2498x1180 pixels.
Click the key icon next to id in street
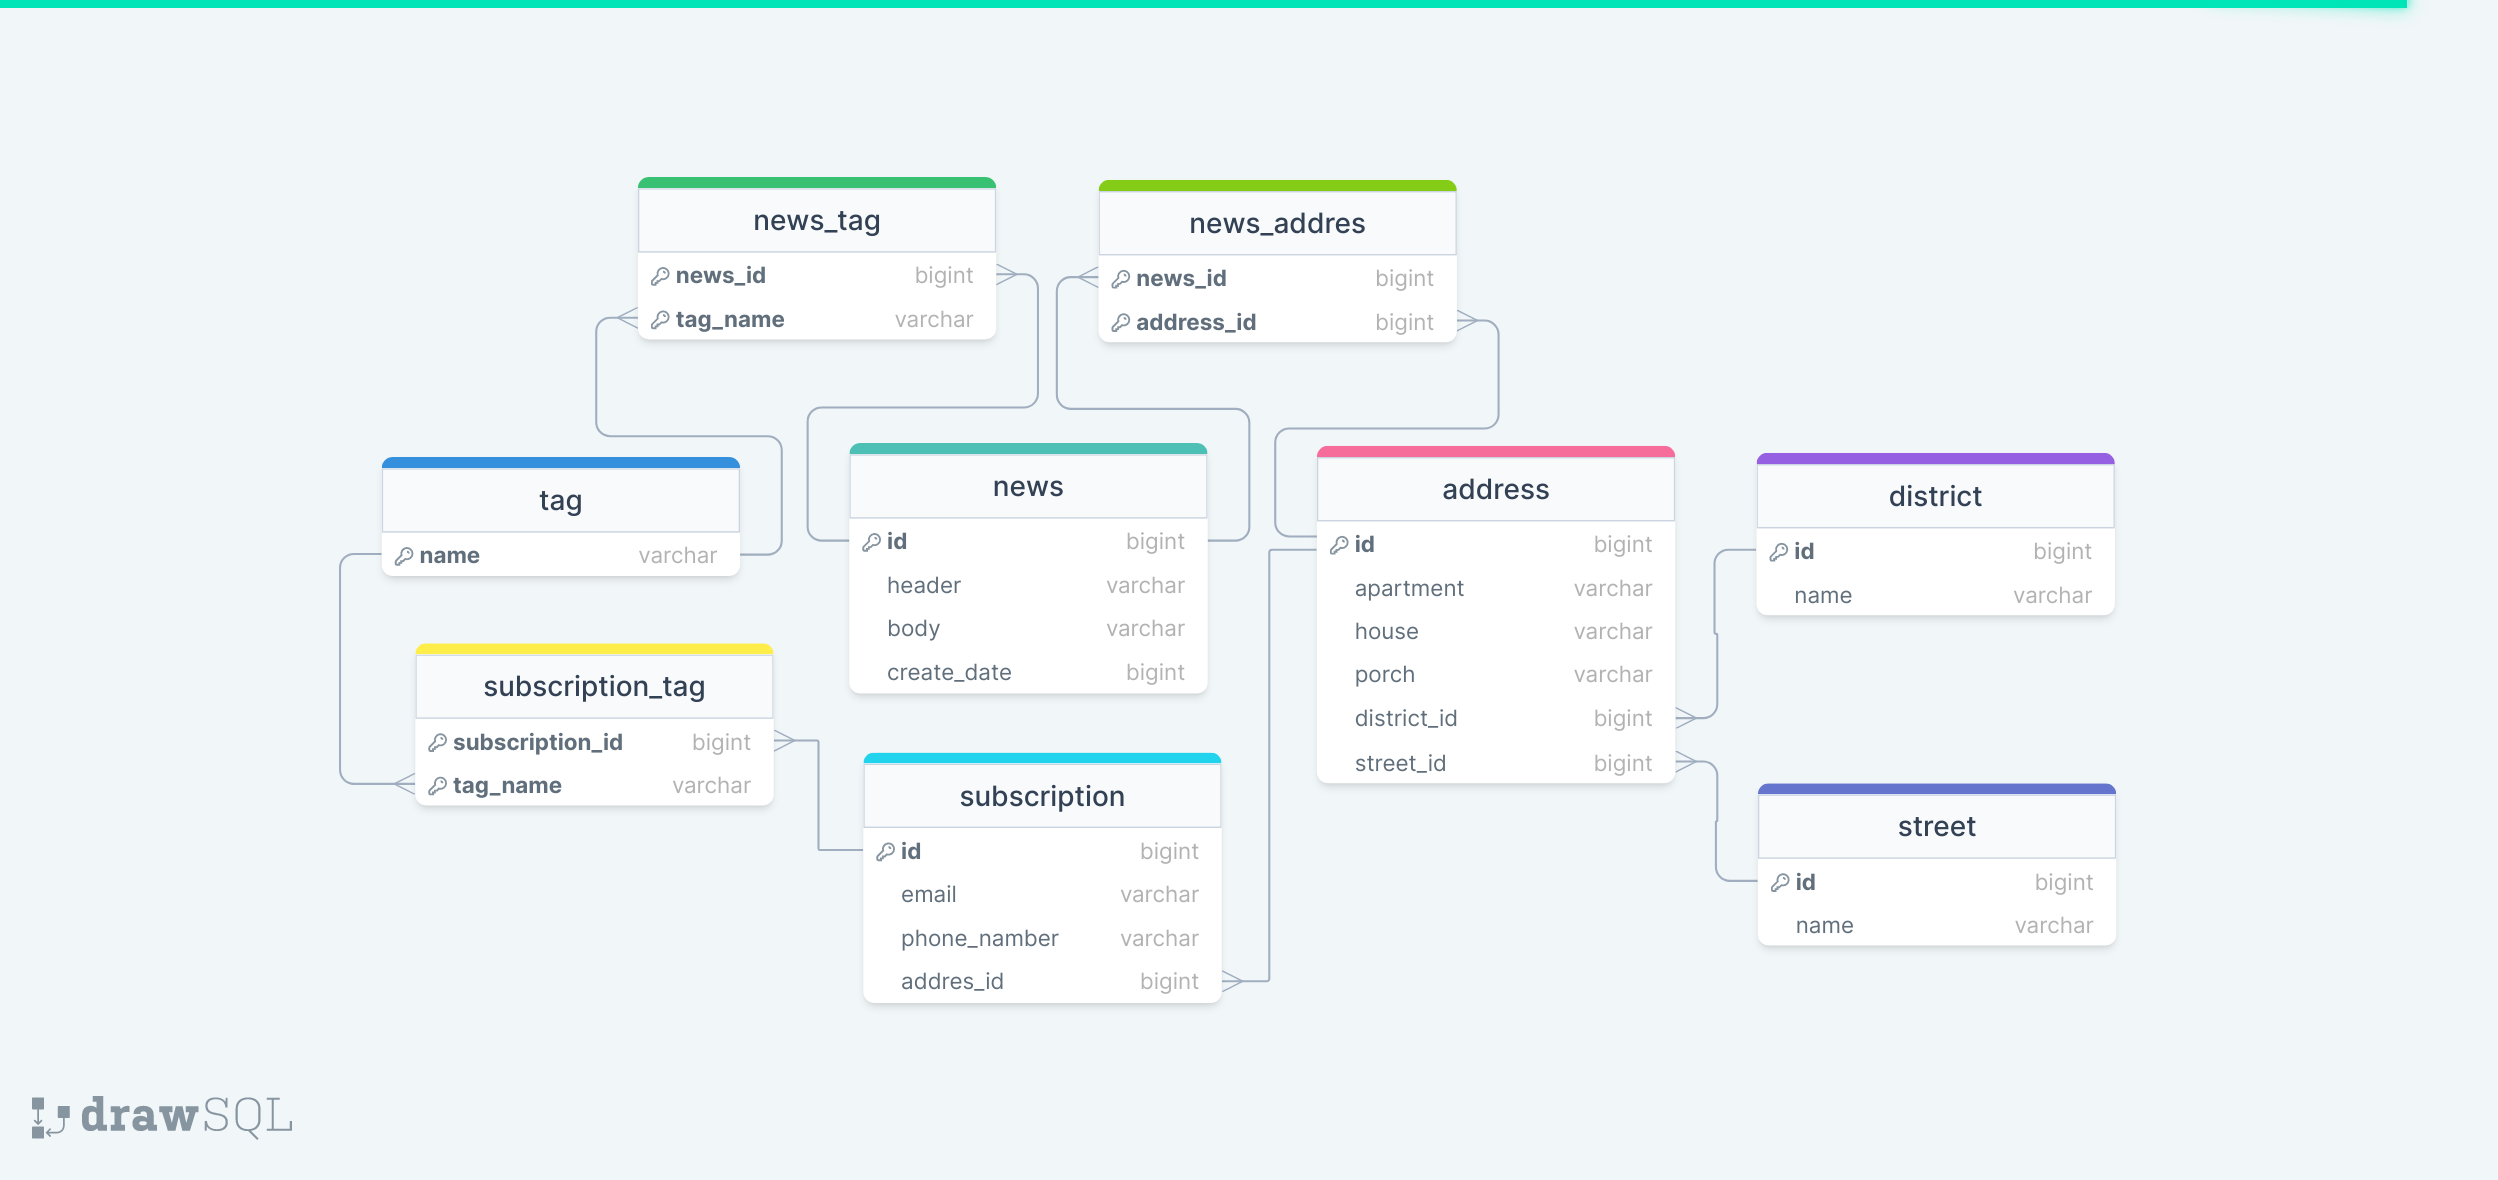point(1781,882)
